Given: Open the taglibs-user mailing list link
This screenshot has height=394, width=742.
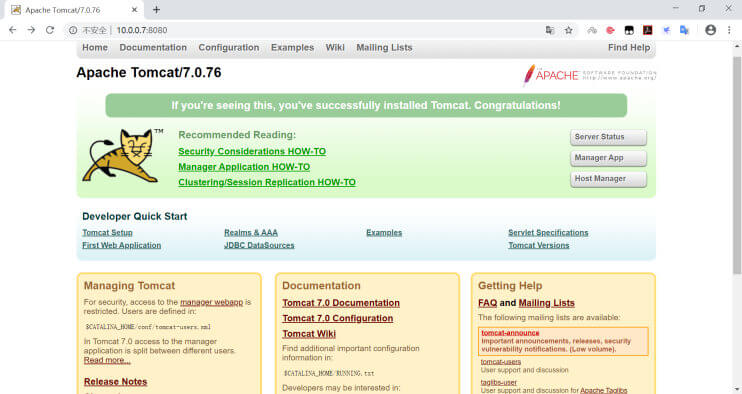Looking at the screenshot, I should pos(499,382).
